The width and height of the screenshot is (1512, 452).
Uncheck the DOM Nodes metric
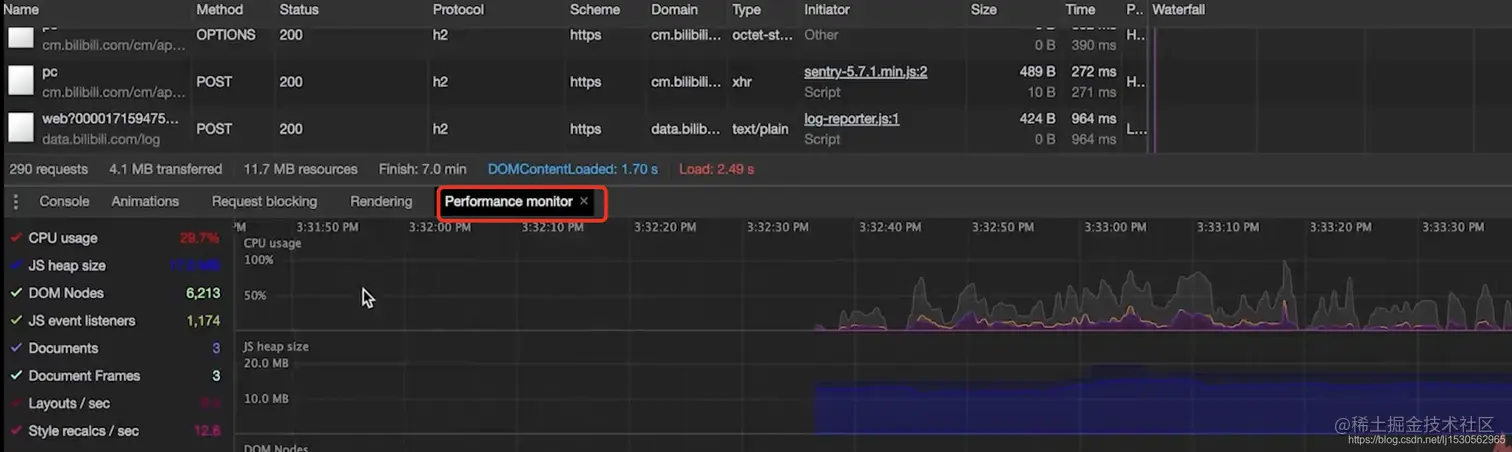tap(16, 293)
